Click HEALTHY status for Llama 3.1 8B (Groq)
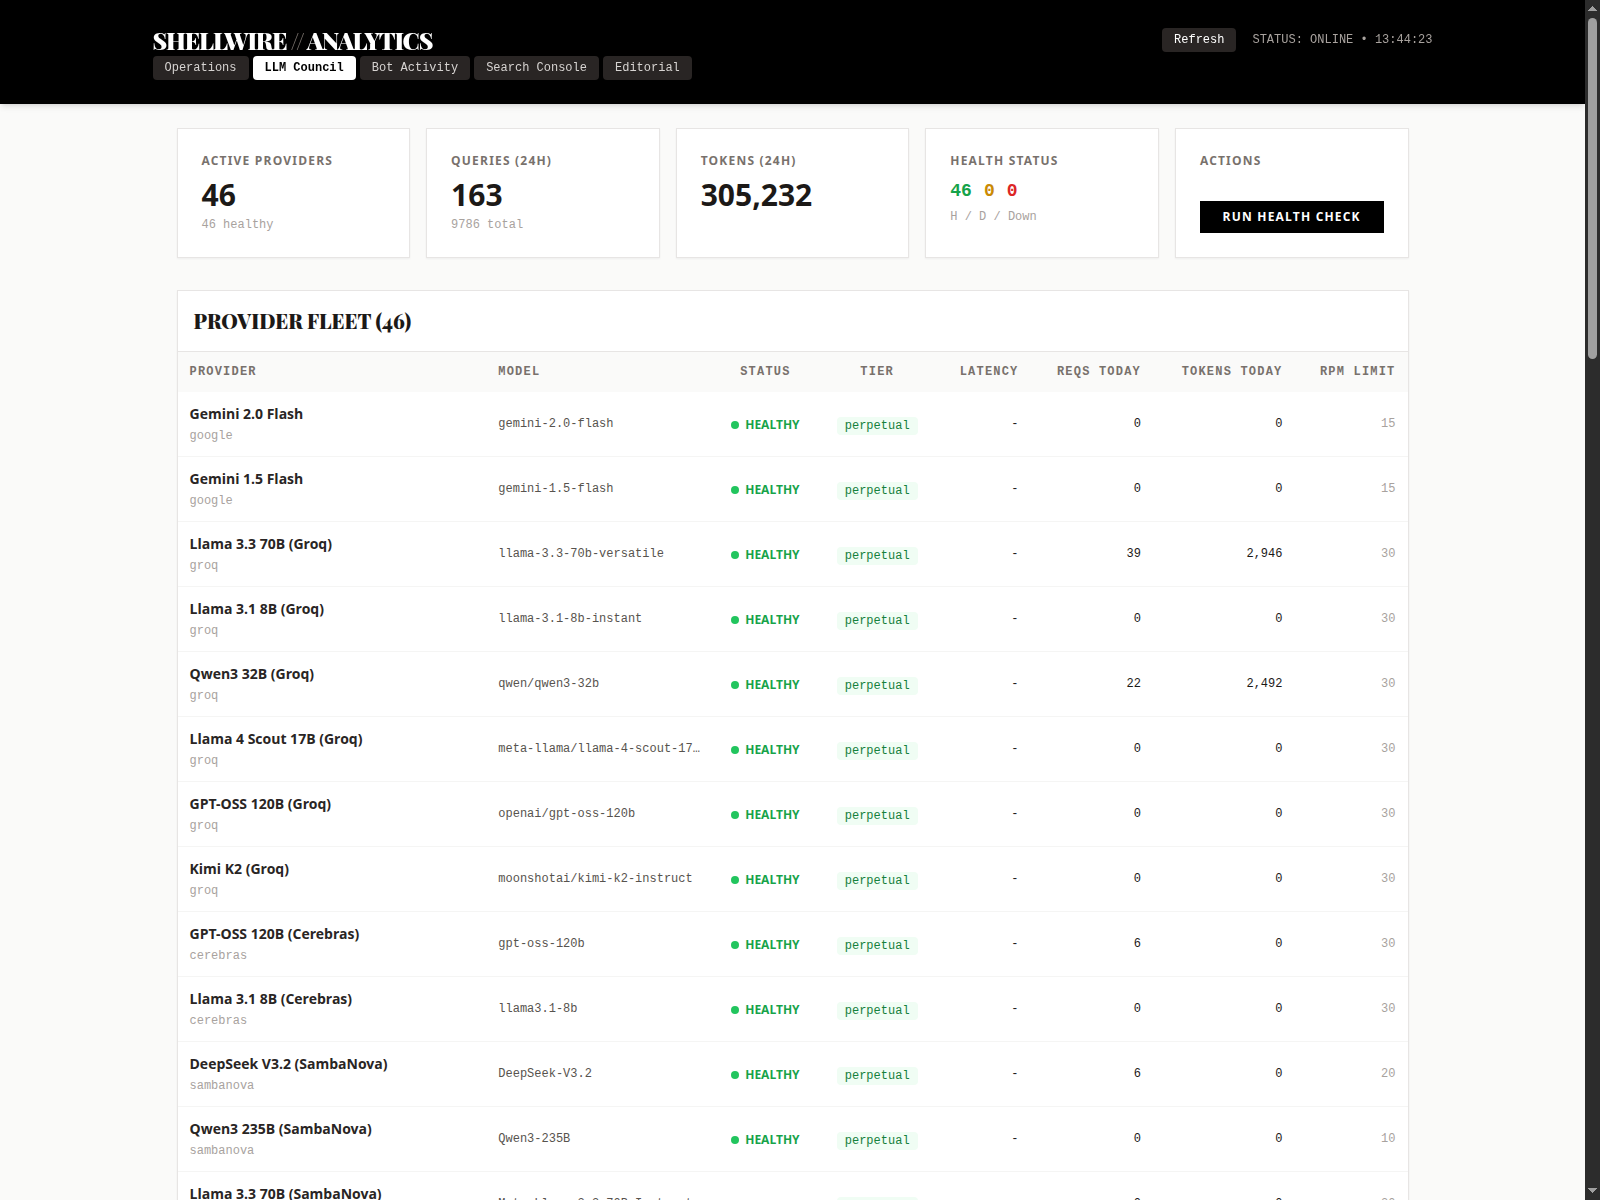 (765, 620)
